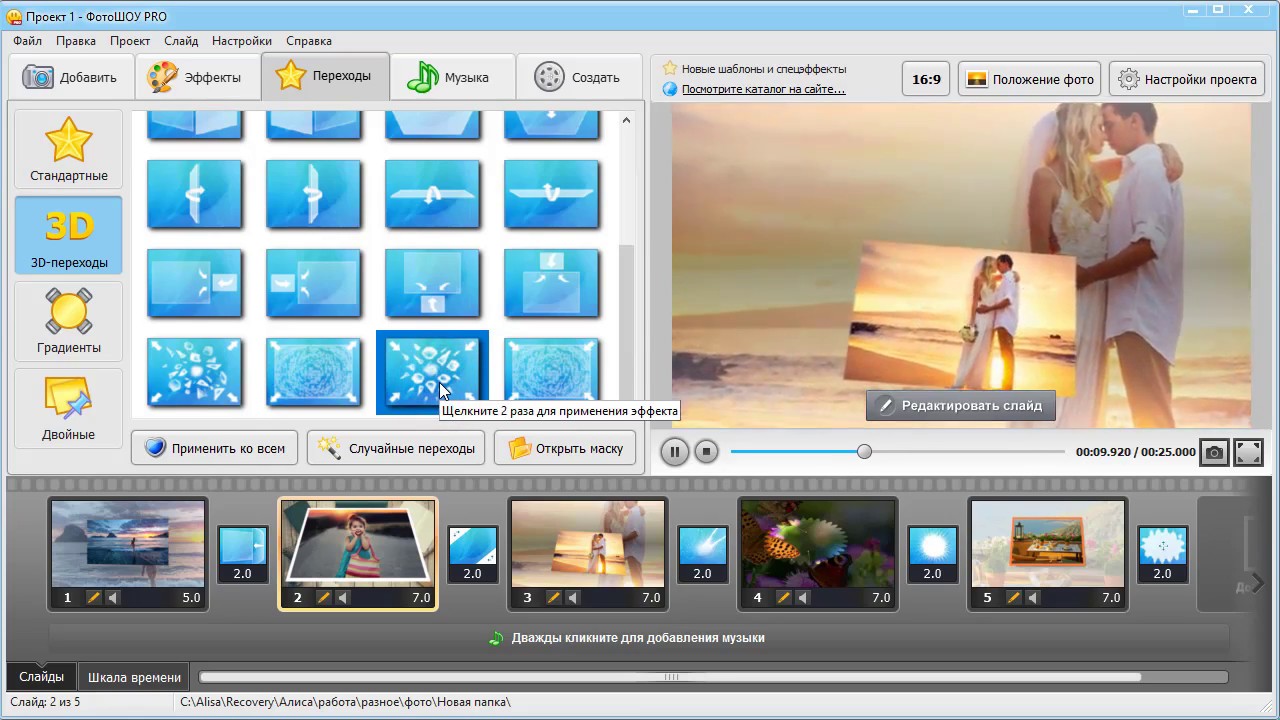Click slide 2 duration value 7.0
This screenshot has width=1280, height=720.
coord(421,598)
